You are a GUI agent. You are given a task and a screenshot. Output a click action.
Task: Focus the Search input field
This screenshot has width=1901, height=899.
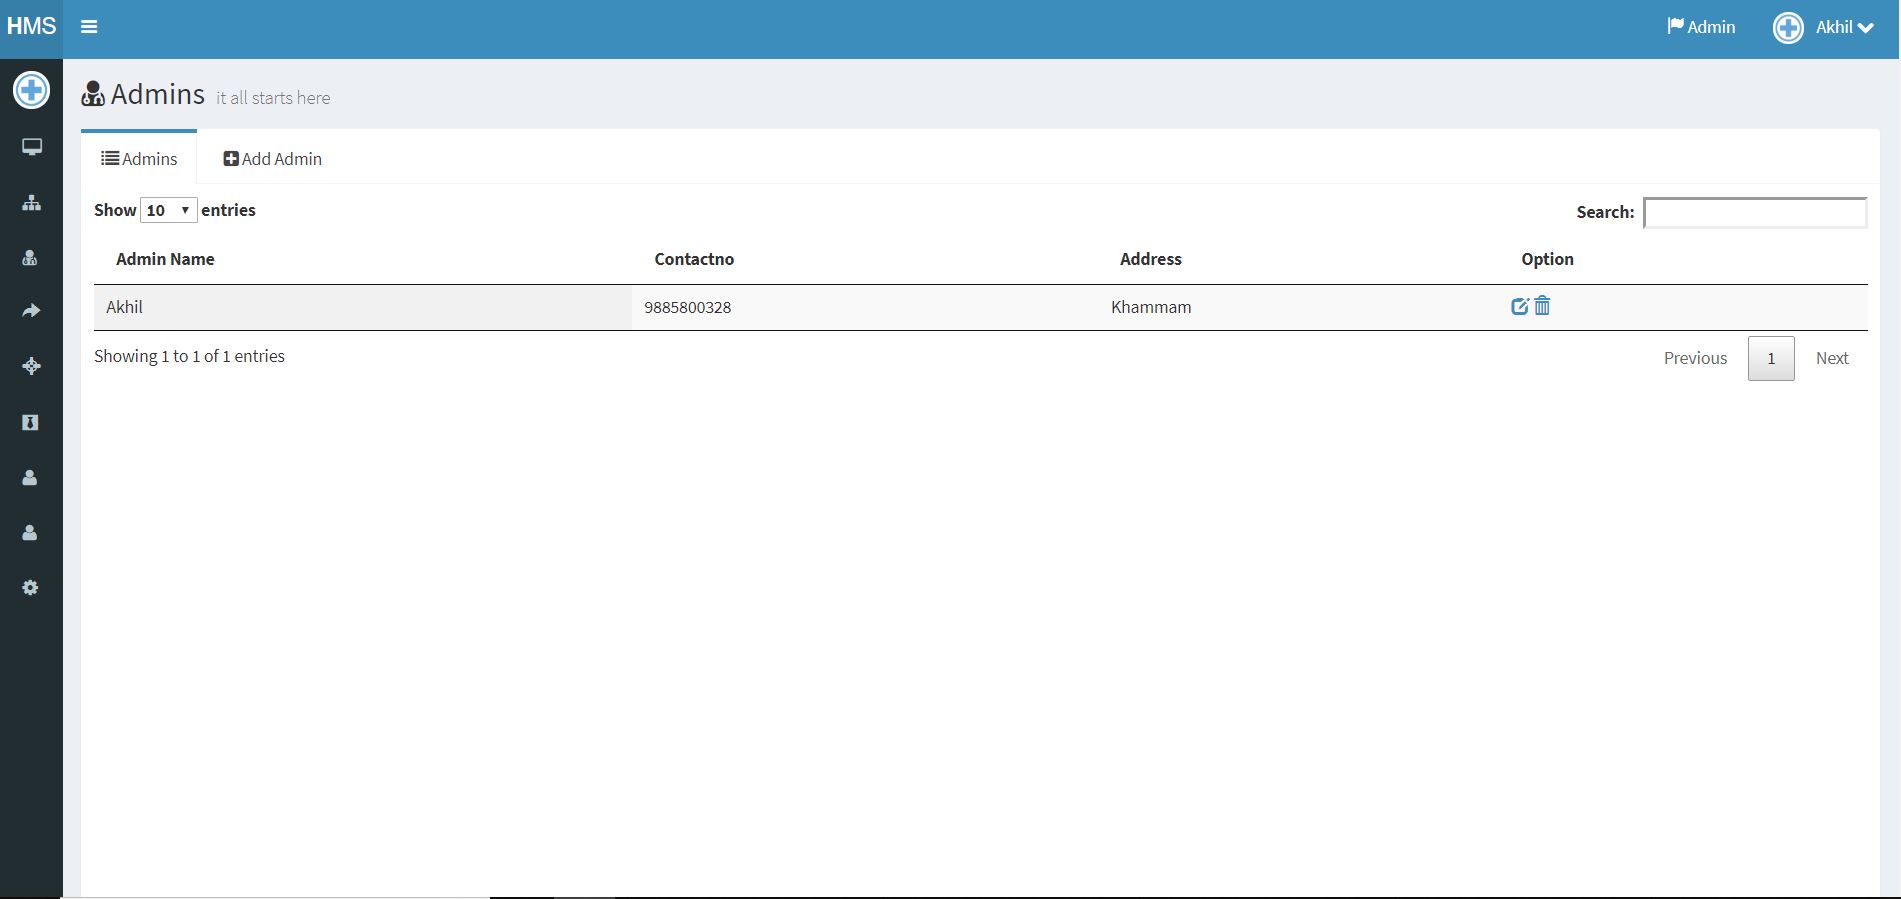click(x=1754, y=213)
